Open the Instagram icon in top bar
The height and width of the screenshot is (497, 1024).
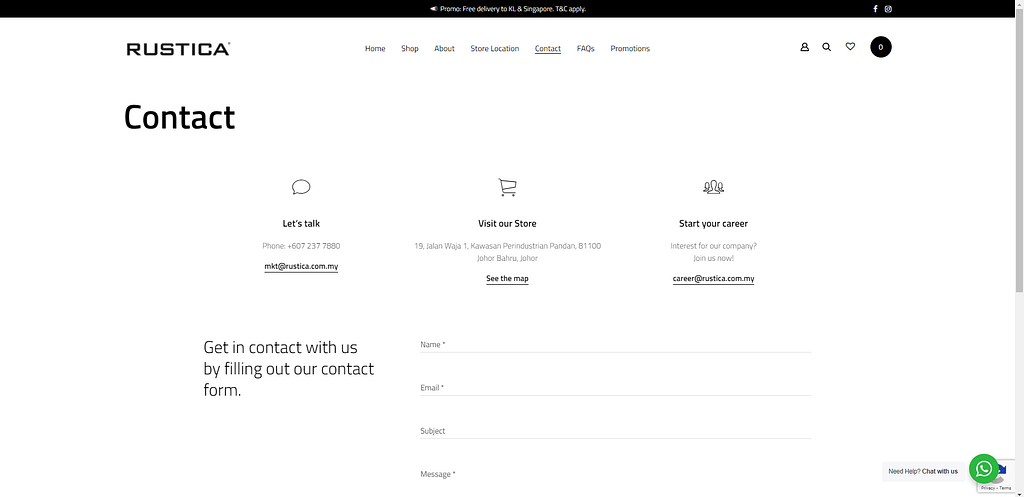pos(888,9)
